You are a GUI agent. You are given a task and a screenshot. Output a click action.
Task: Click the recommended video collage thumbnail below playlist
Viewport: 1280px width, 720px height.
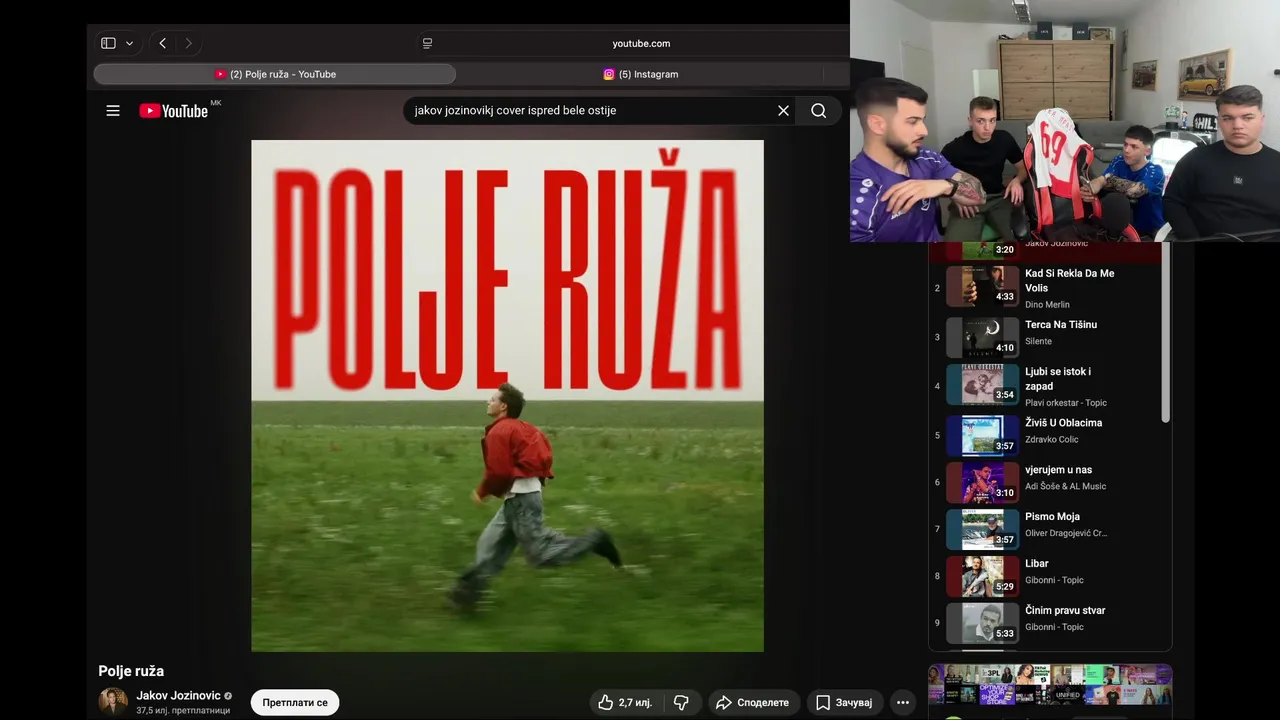pyautogui.click(x=1050, y=686)
